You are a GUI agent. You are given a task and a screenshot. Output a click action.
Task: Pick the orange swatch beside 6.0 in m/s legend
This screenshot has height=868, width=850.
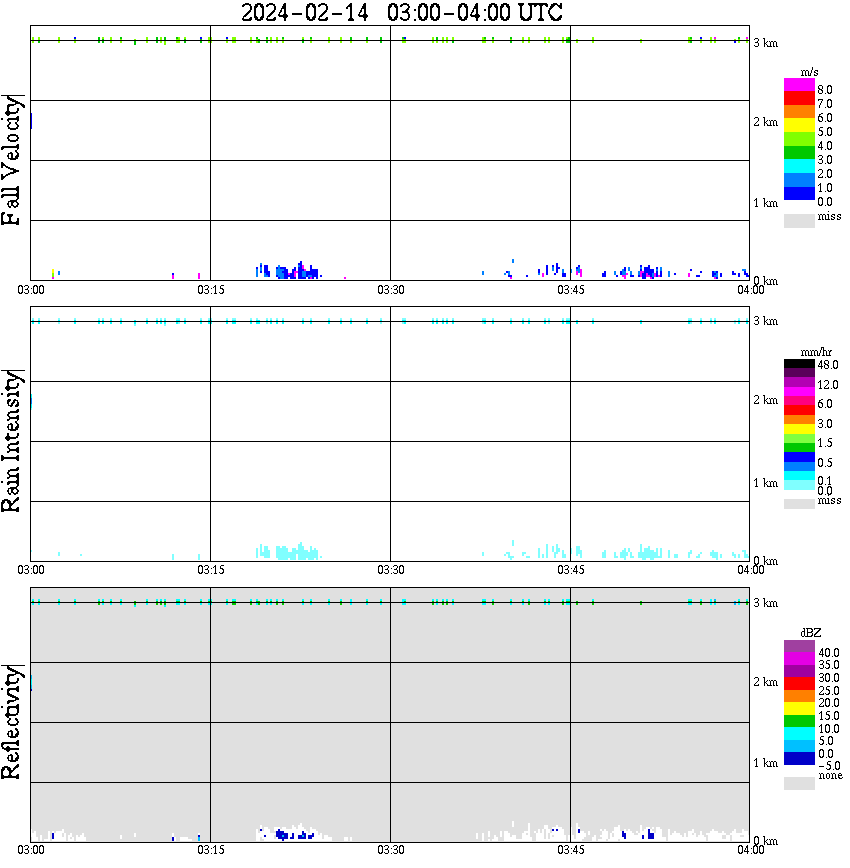(799, 112)
